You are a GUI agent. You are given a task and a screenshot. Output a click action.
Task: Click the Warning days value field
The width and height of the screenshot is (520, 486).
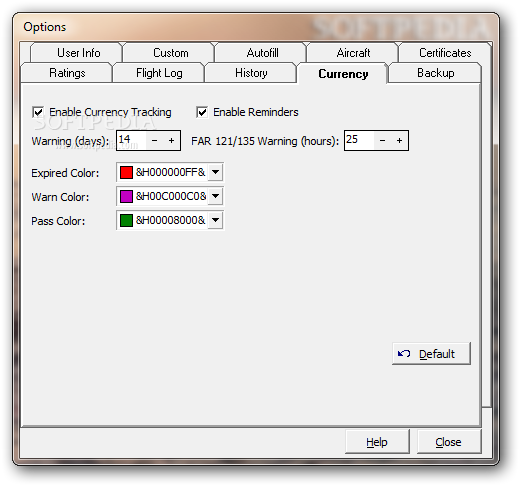[131, 140]
